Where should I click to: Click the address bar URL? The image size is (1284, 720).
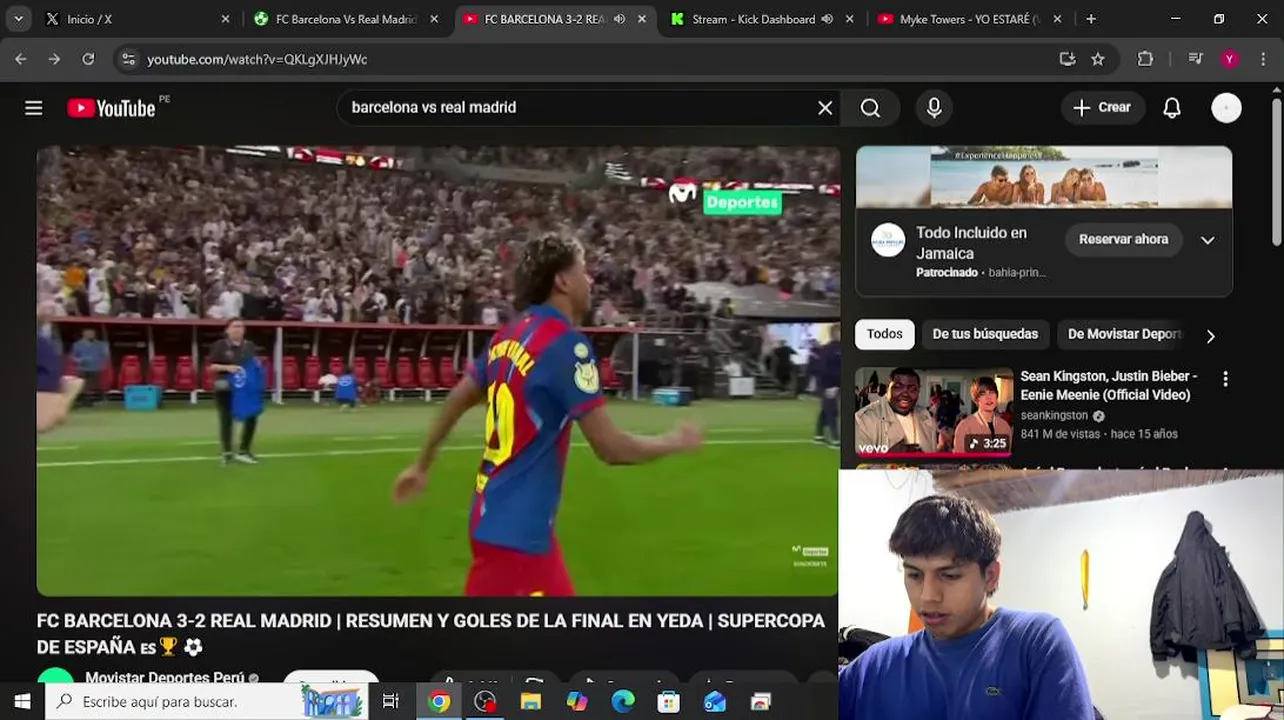pos(257,59)
